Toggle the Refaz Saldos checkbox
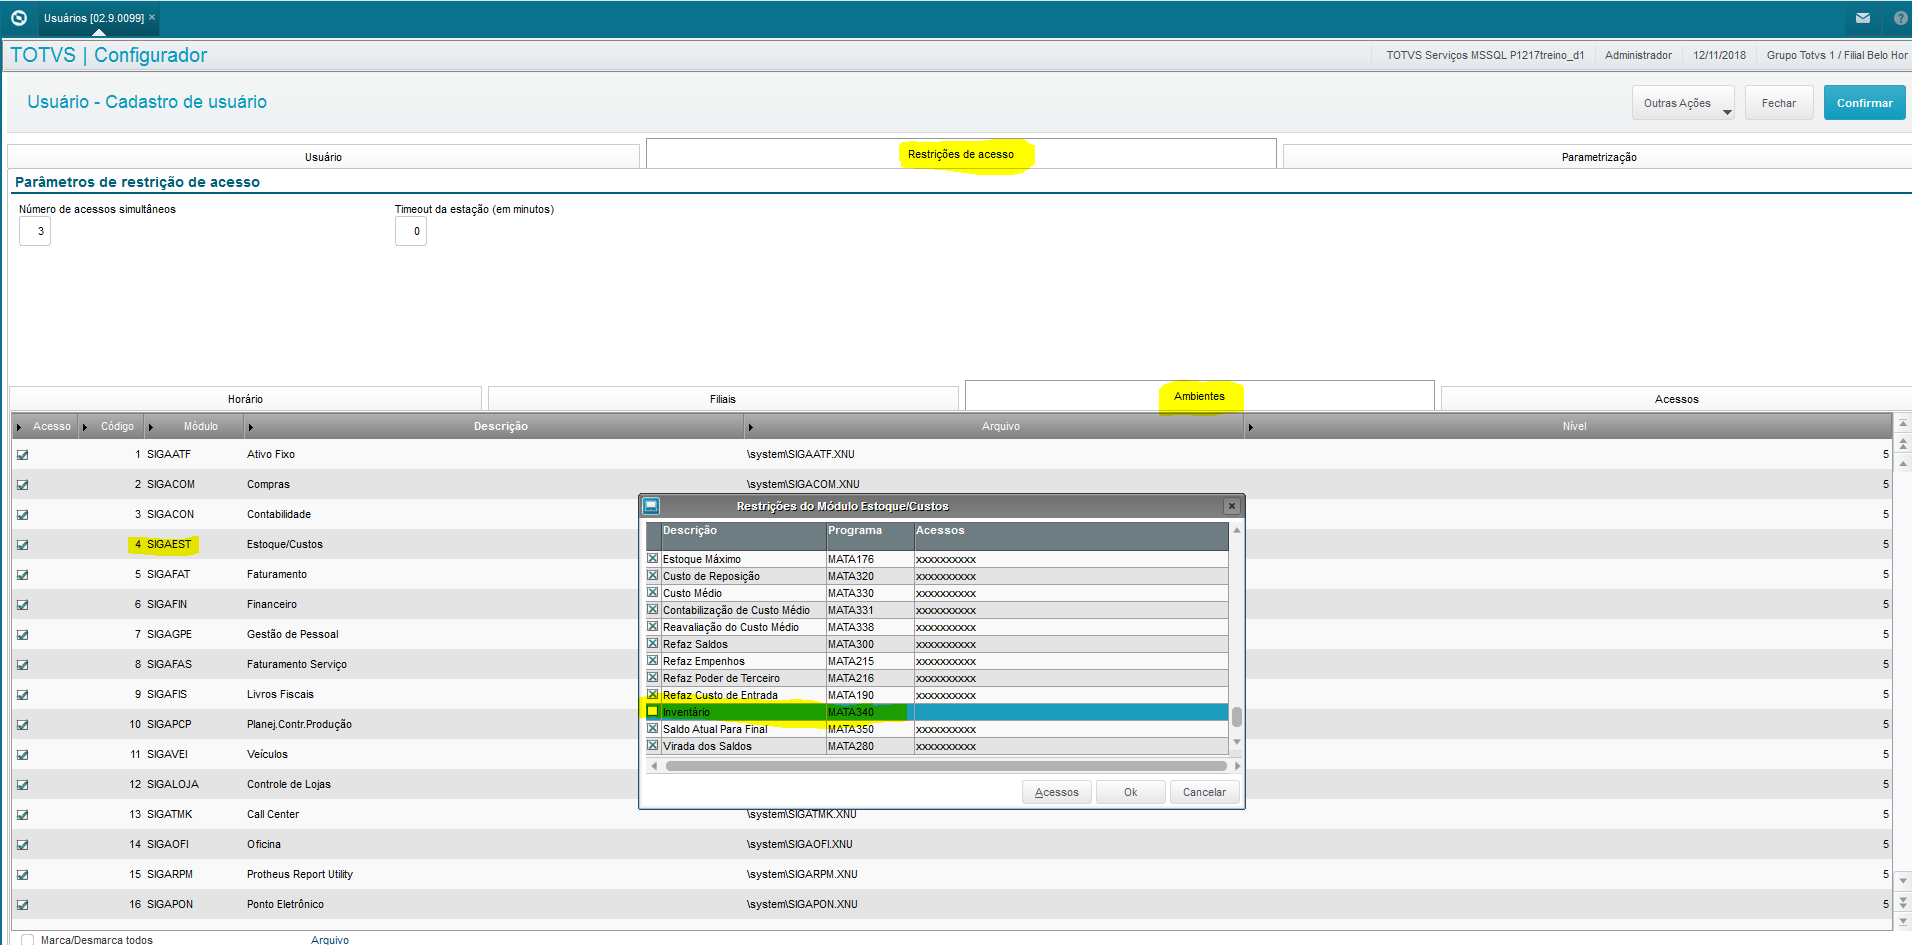 point(653,644)
